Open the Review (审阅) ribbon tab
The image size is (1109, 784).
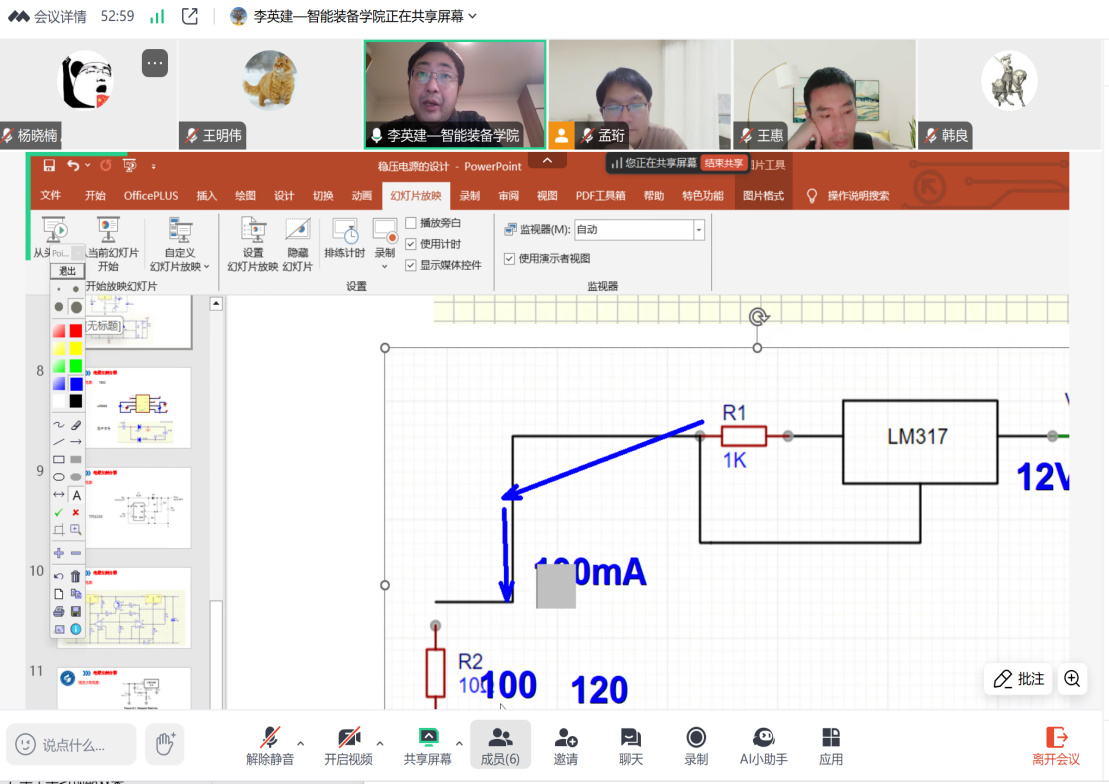[508, 196]
